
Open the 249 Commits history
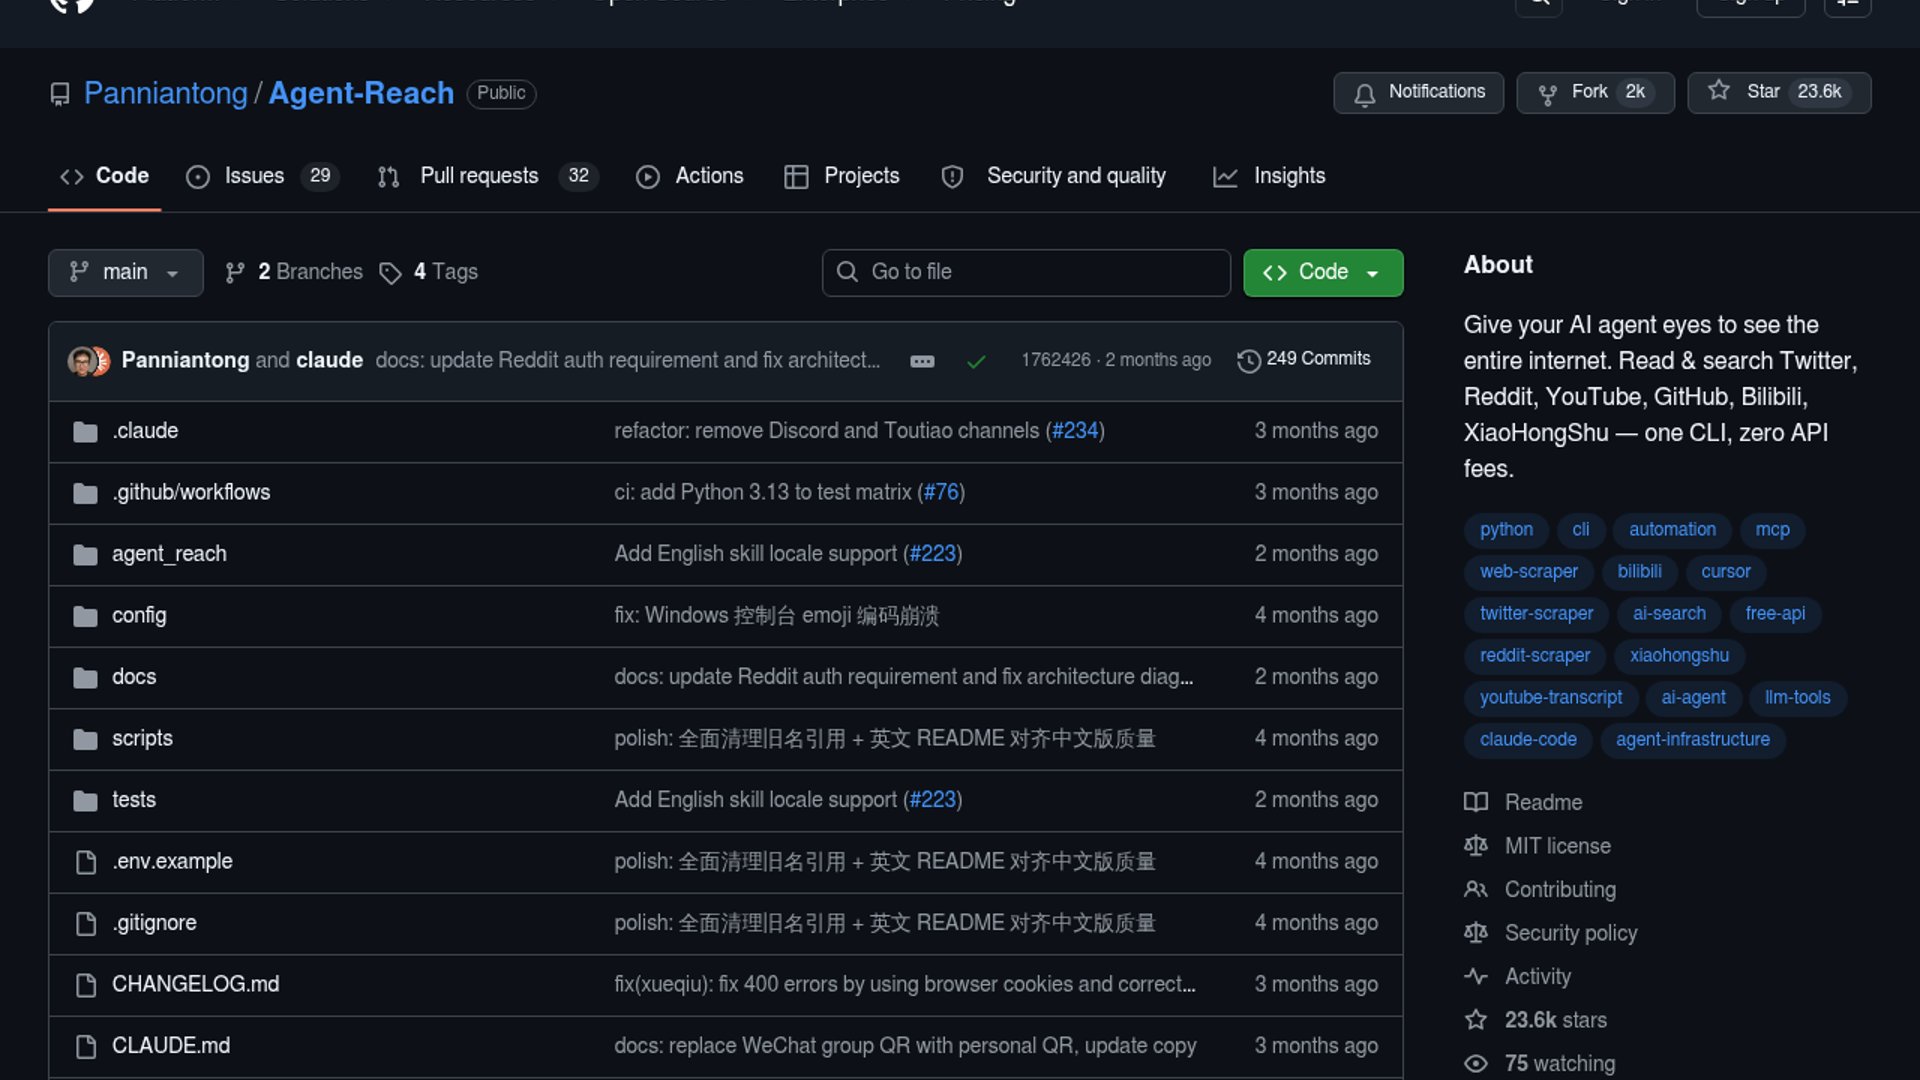click(1304, 359)
